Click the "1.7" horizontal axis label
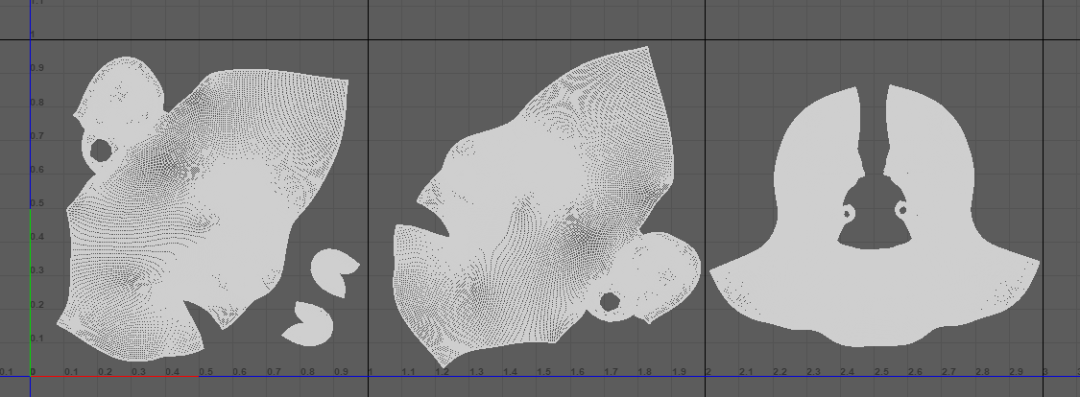1080x397 pixels. [611, 372]
